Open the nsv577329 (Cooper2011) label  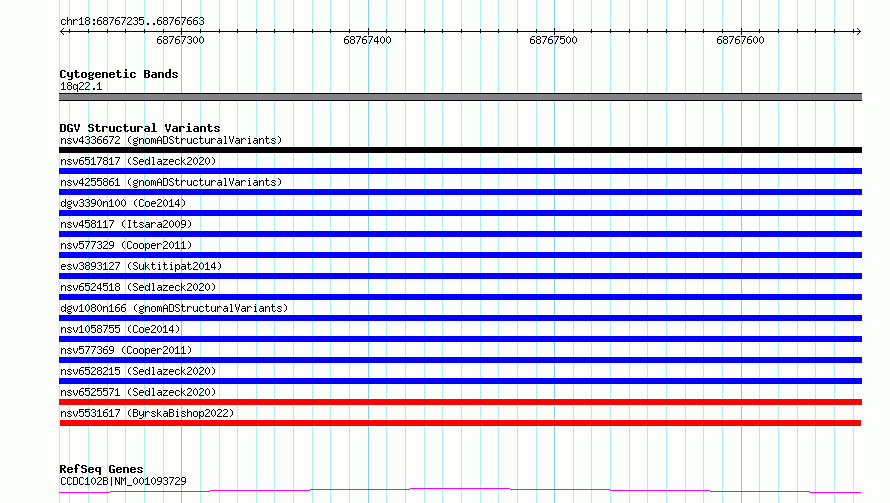point(126,245)
